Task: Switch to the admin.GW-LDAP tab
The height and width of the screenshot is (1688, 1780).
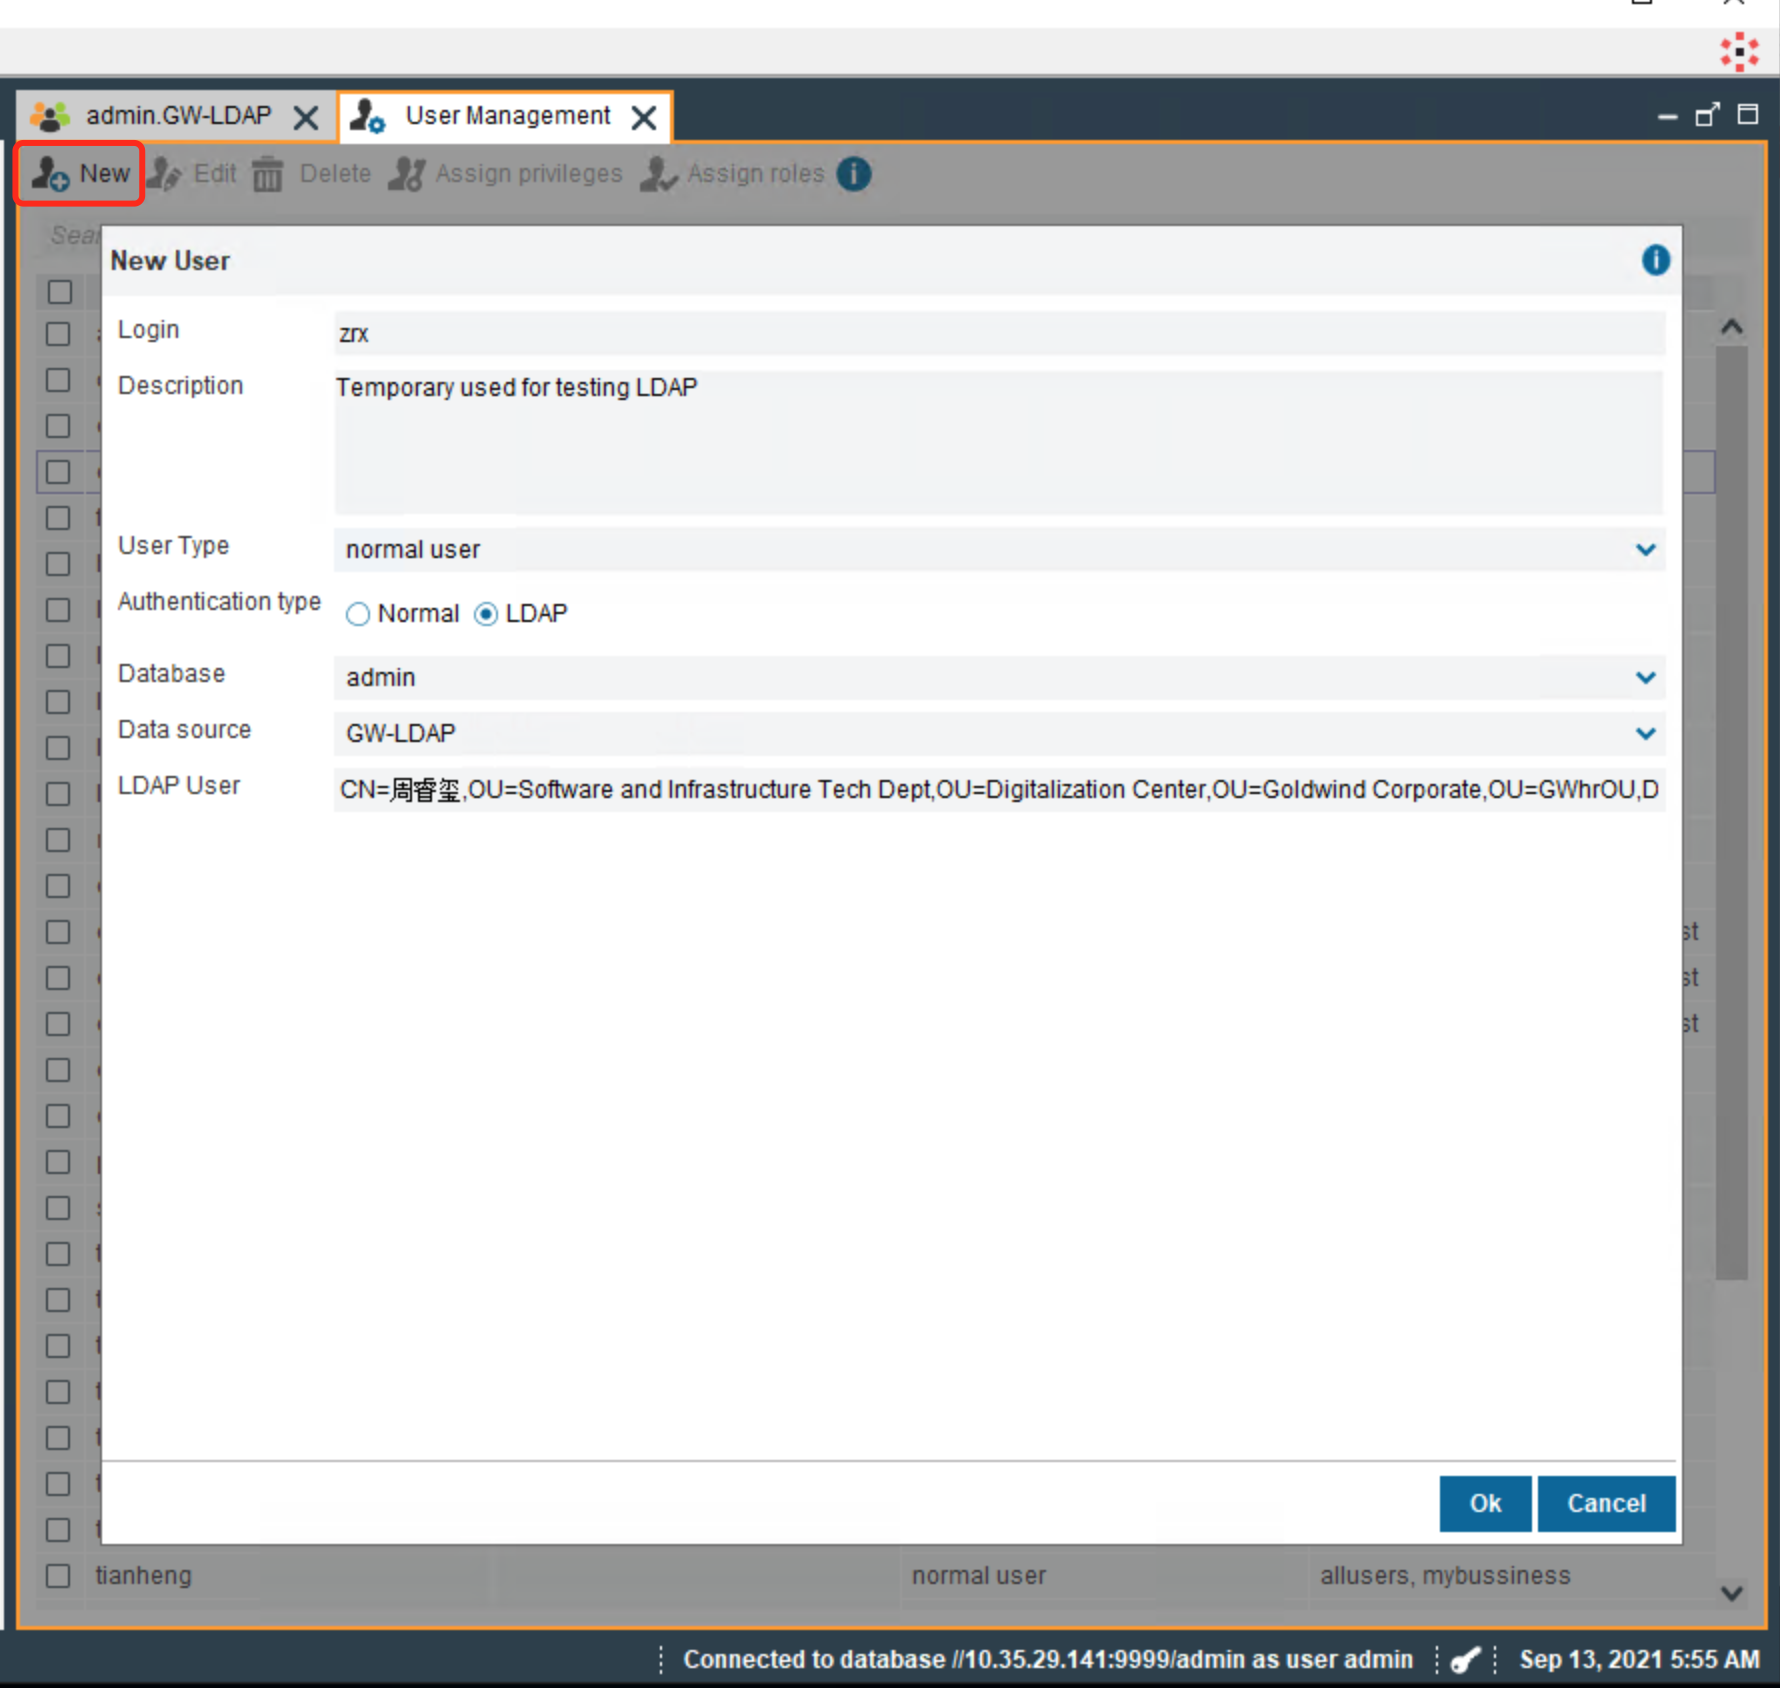Action: coord(177,117)
